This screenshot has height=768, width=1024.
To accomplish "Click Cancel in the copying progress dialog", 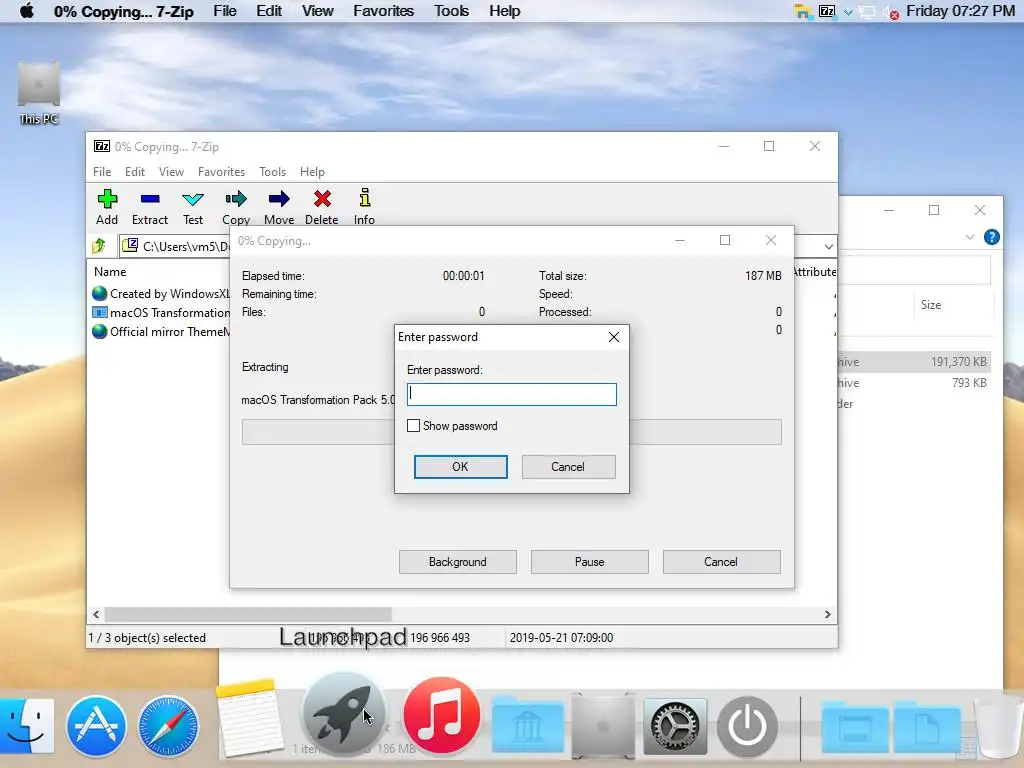I will pyautogui.click(x=721, y=562).
